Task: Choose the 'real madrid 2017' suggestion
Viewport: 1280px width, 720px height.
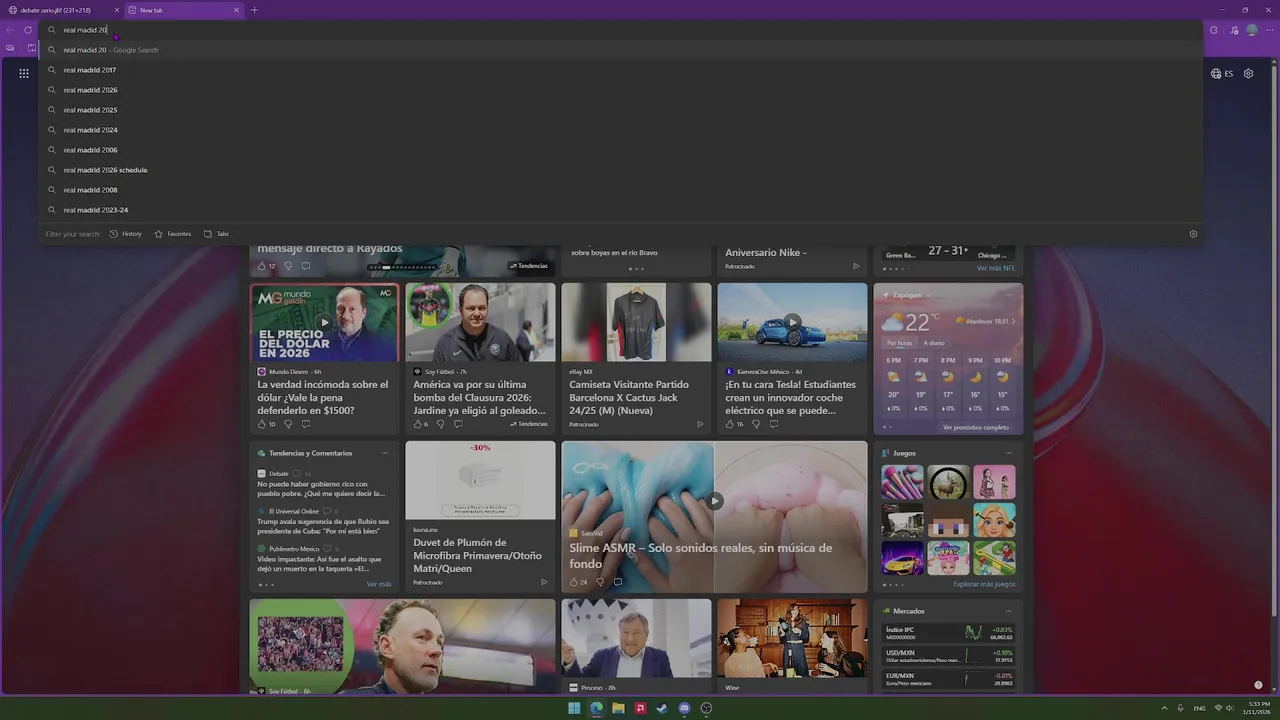Action: pyautogui.click(x=620, y=70)
